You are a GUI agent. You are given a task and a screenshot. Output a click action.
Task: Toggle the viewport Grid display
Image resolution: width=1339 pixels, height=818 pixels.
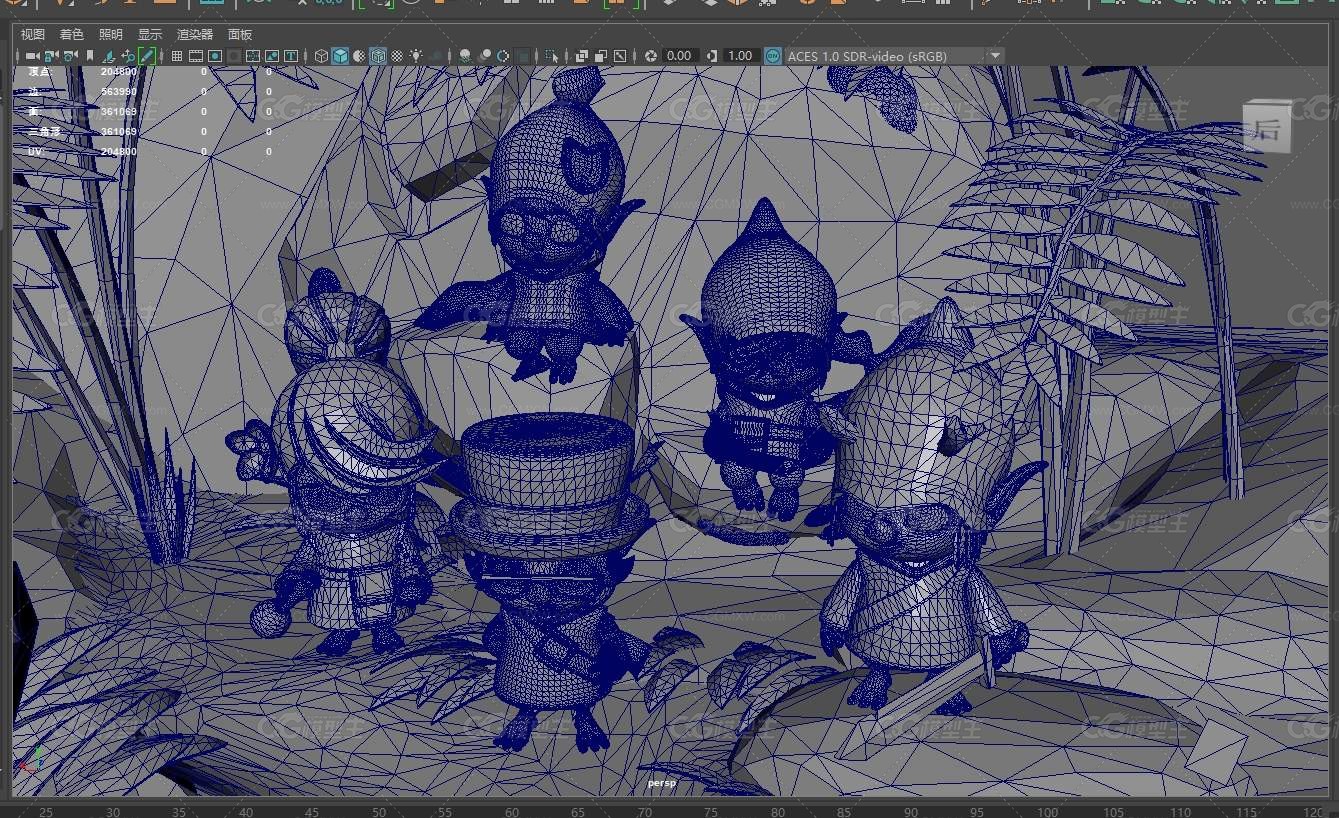pos(176,56)
